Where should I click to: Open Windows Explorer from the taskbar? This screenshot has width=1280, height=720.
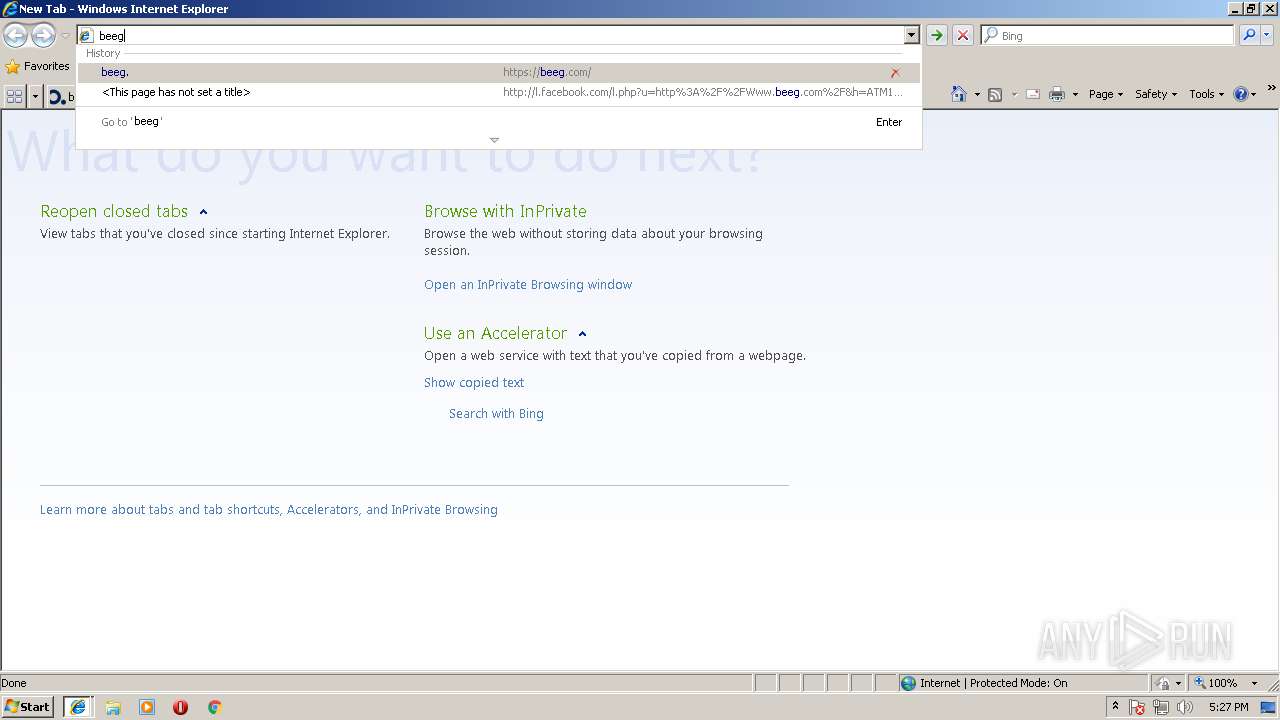click(113, 707)
